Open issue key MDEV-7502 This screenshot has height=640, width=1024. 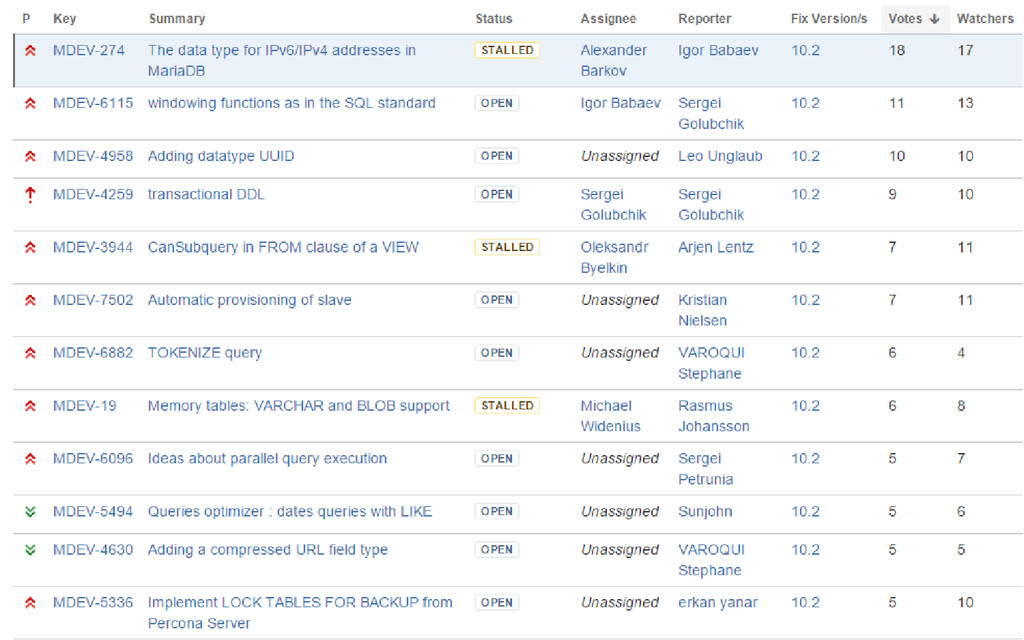pyautogui.click(x=93, y=300)
